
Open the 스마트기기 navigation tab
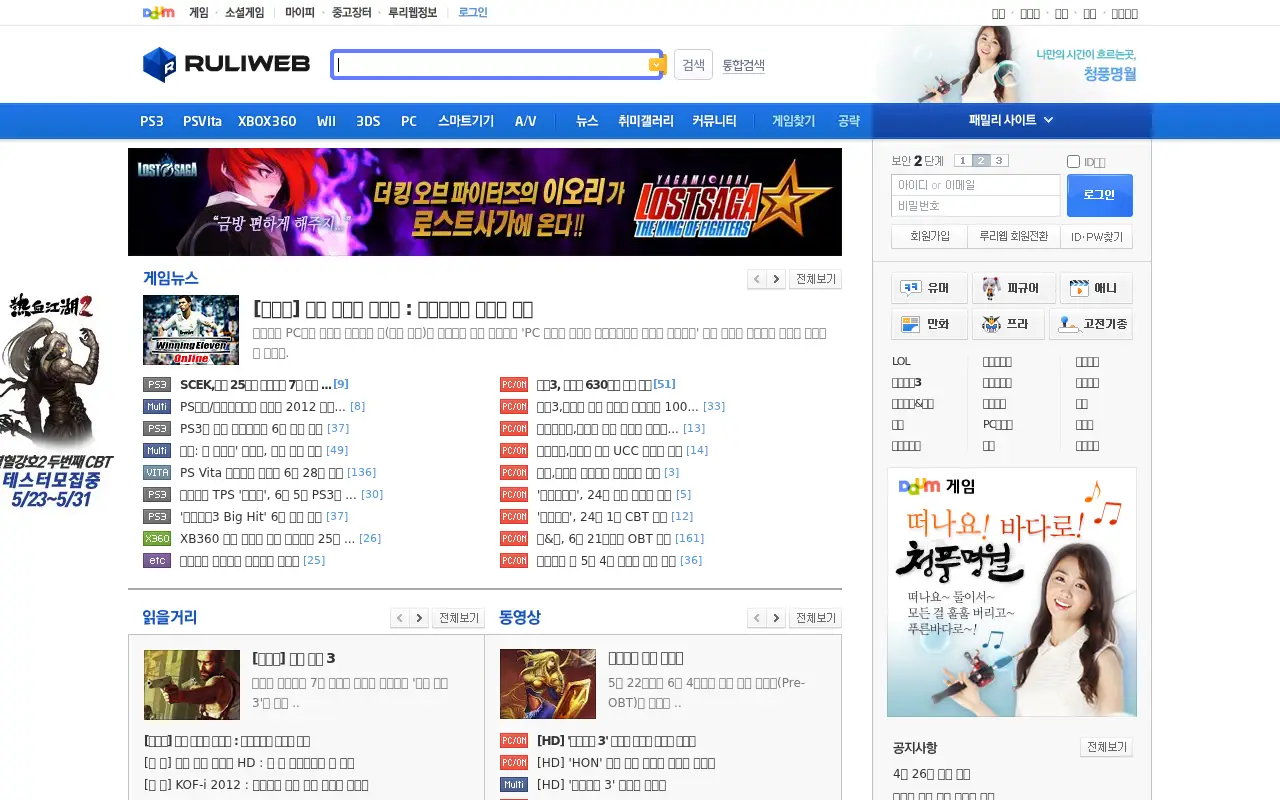click(466, 121)
